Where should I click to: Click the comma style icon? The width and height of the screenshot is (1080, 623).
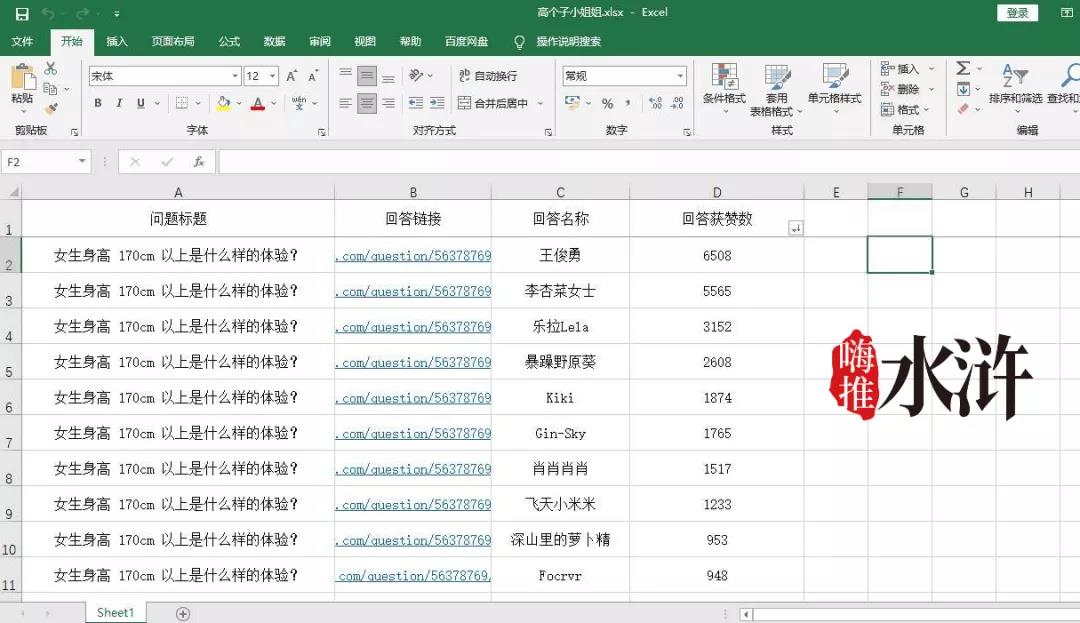[x=628, y=103]
